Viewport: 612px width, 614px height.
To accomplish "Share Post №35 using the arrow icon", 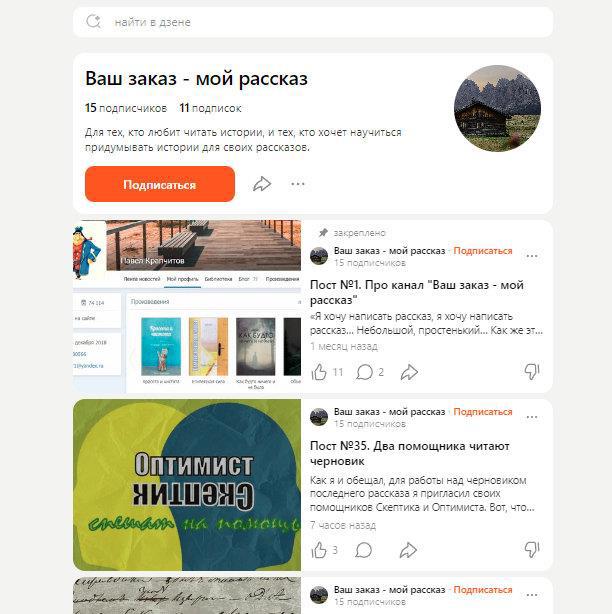I will [x=408, y=550].
